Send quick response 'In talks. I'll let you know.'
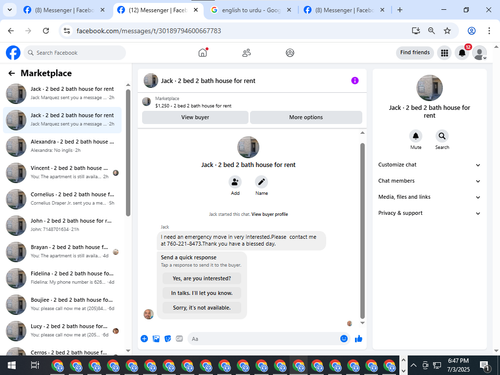The height and width of the screenshot is (375, 500). click(202, 293)
